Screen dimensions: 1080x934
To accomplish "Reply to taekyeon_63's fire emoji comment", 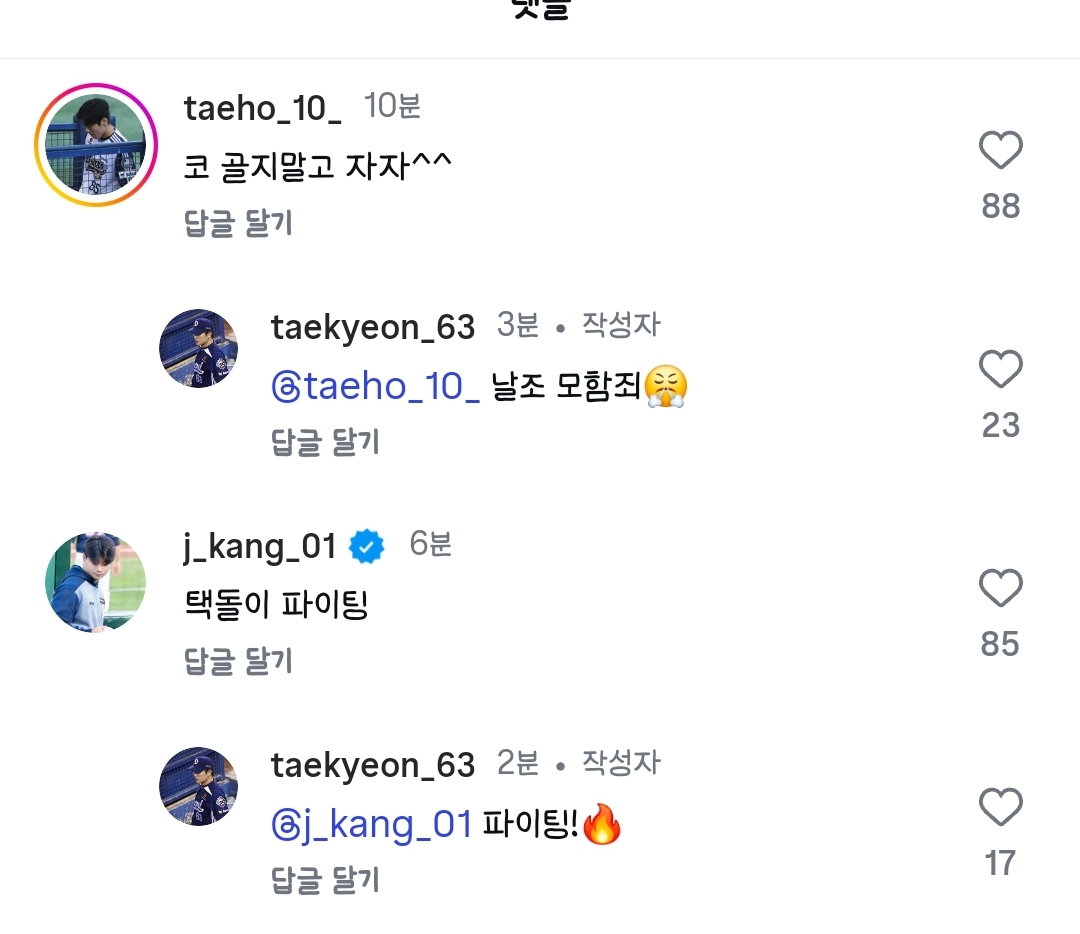I will (x=325, y=880).
